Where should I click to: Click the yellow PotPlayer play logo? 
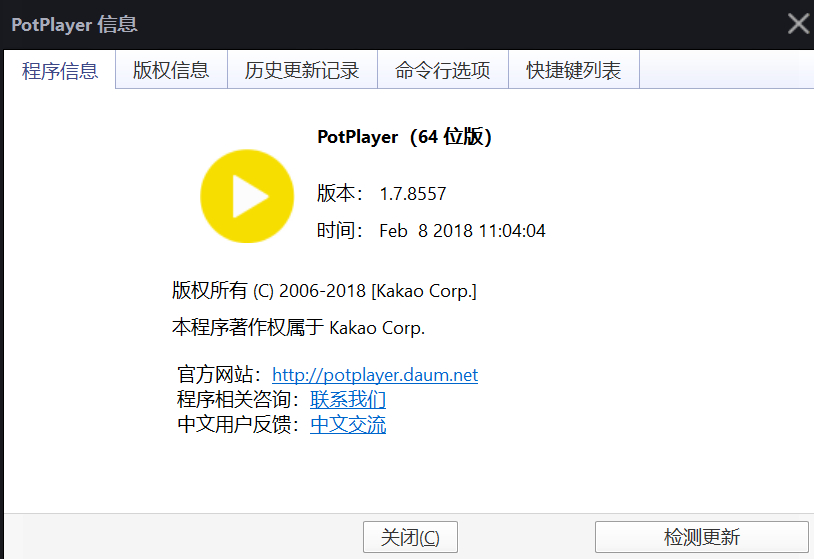click(247, 196)
